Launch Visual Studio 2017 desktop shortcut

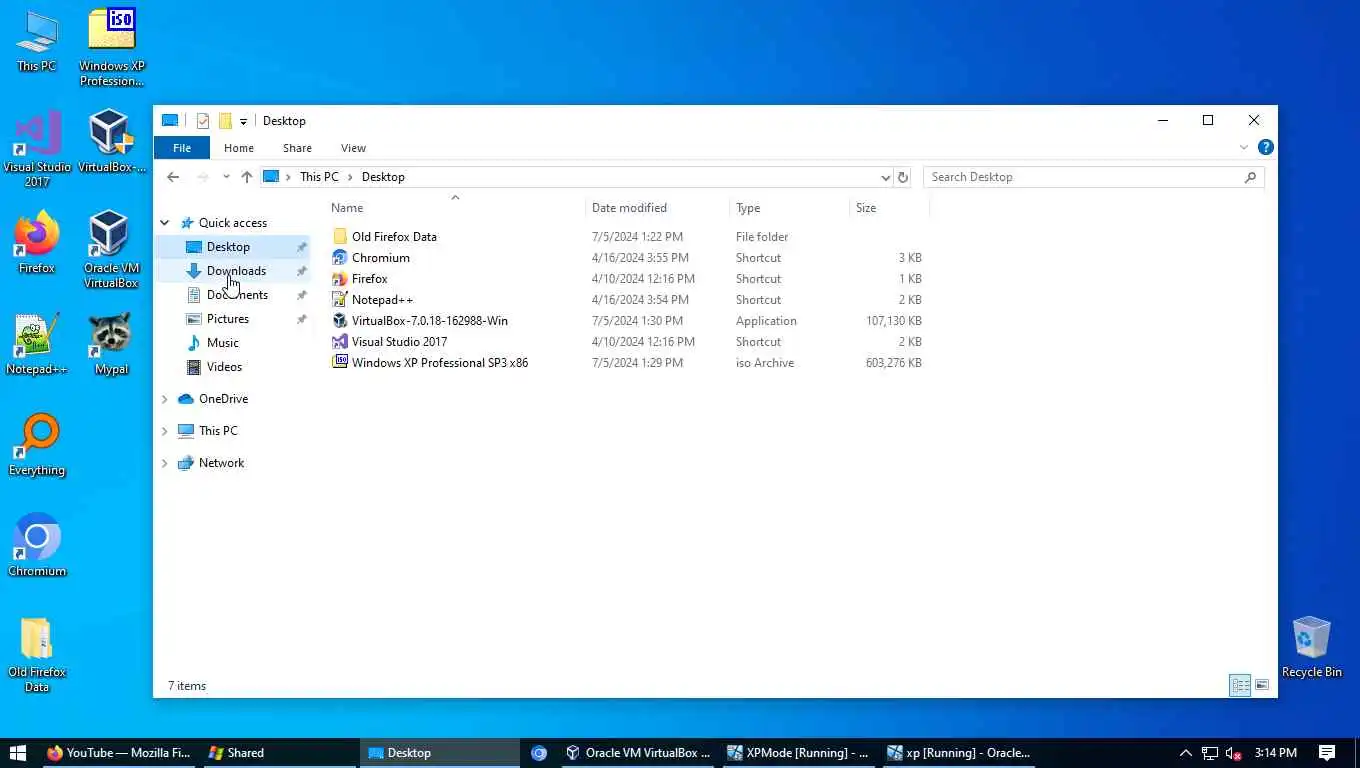(37, 149)
